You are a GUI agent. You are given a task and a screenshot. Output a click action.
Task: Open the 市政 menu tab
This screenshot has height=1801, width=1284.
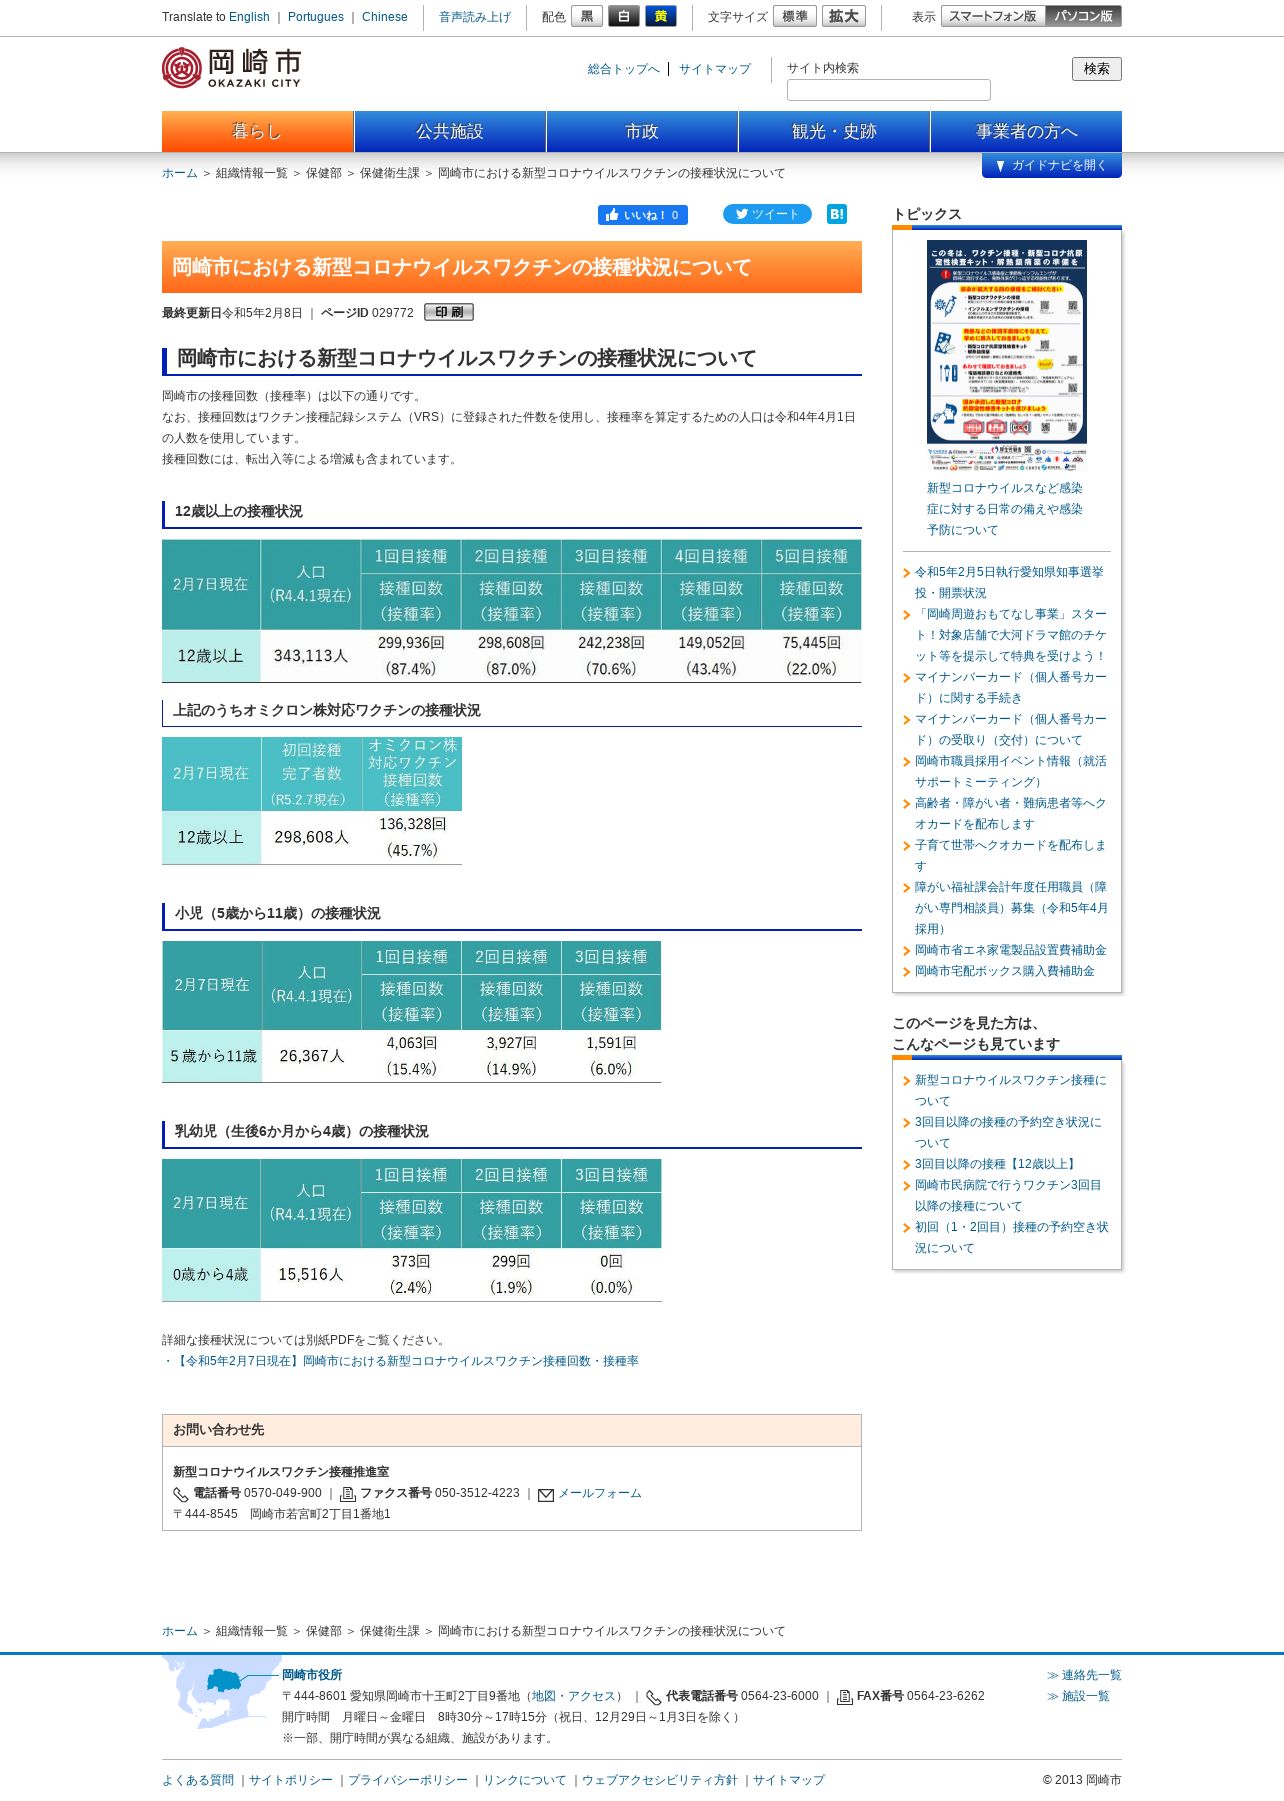pyautogui.click(x=642, y=131)
